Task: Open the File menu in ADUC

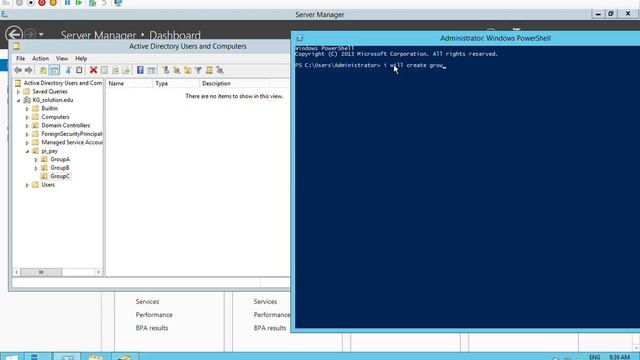Action: [20, 58]
